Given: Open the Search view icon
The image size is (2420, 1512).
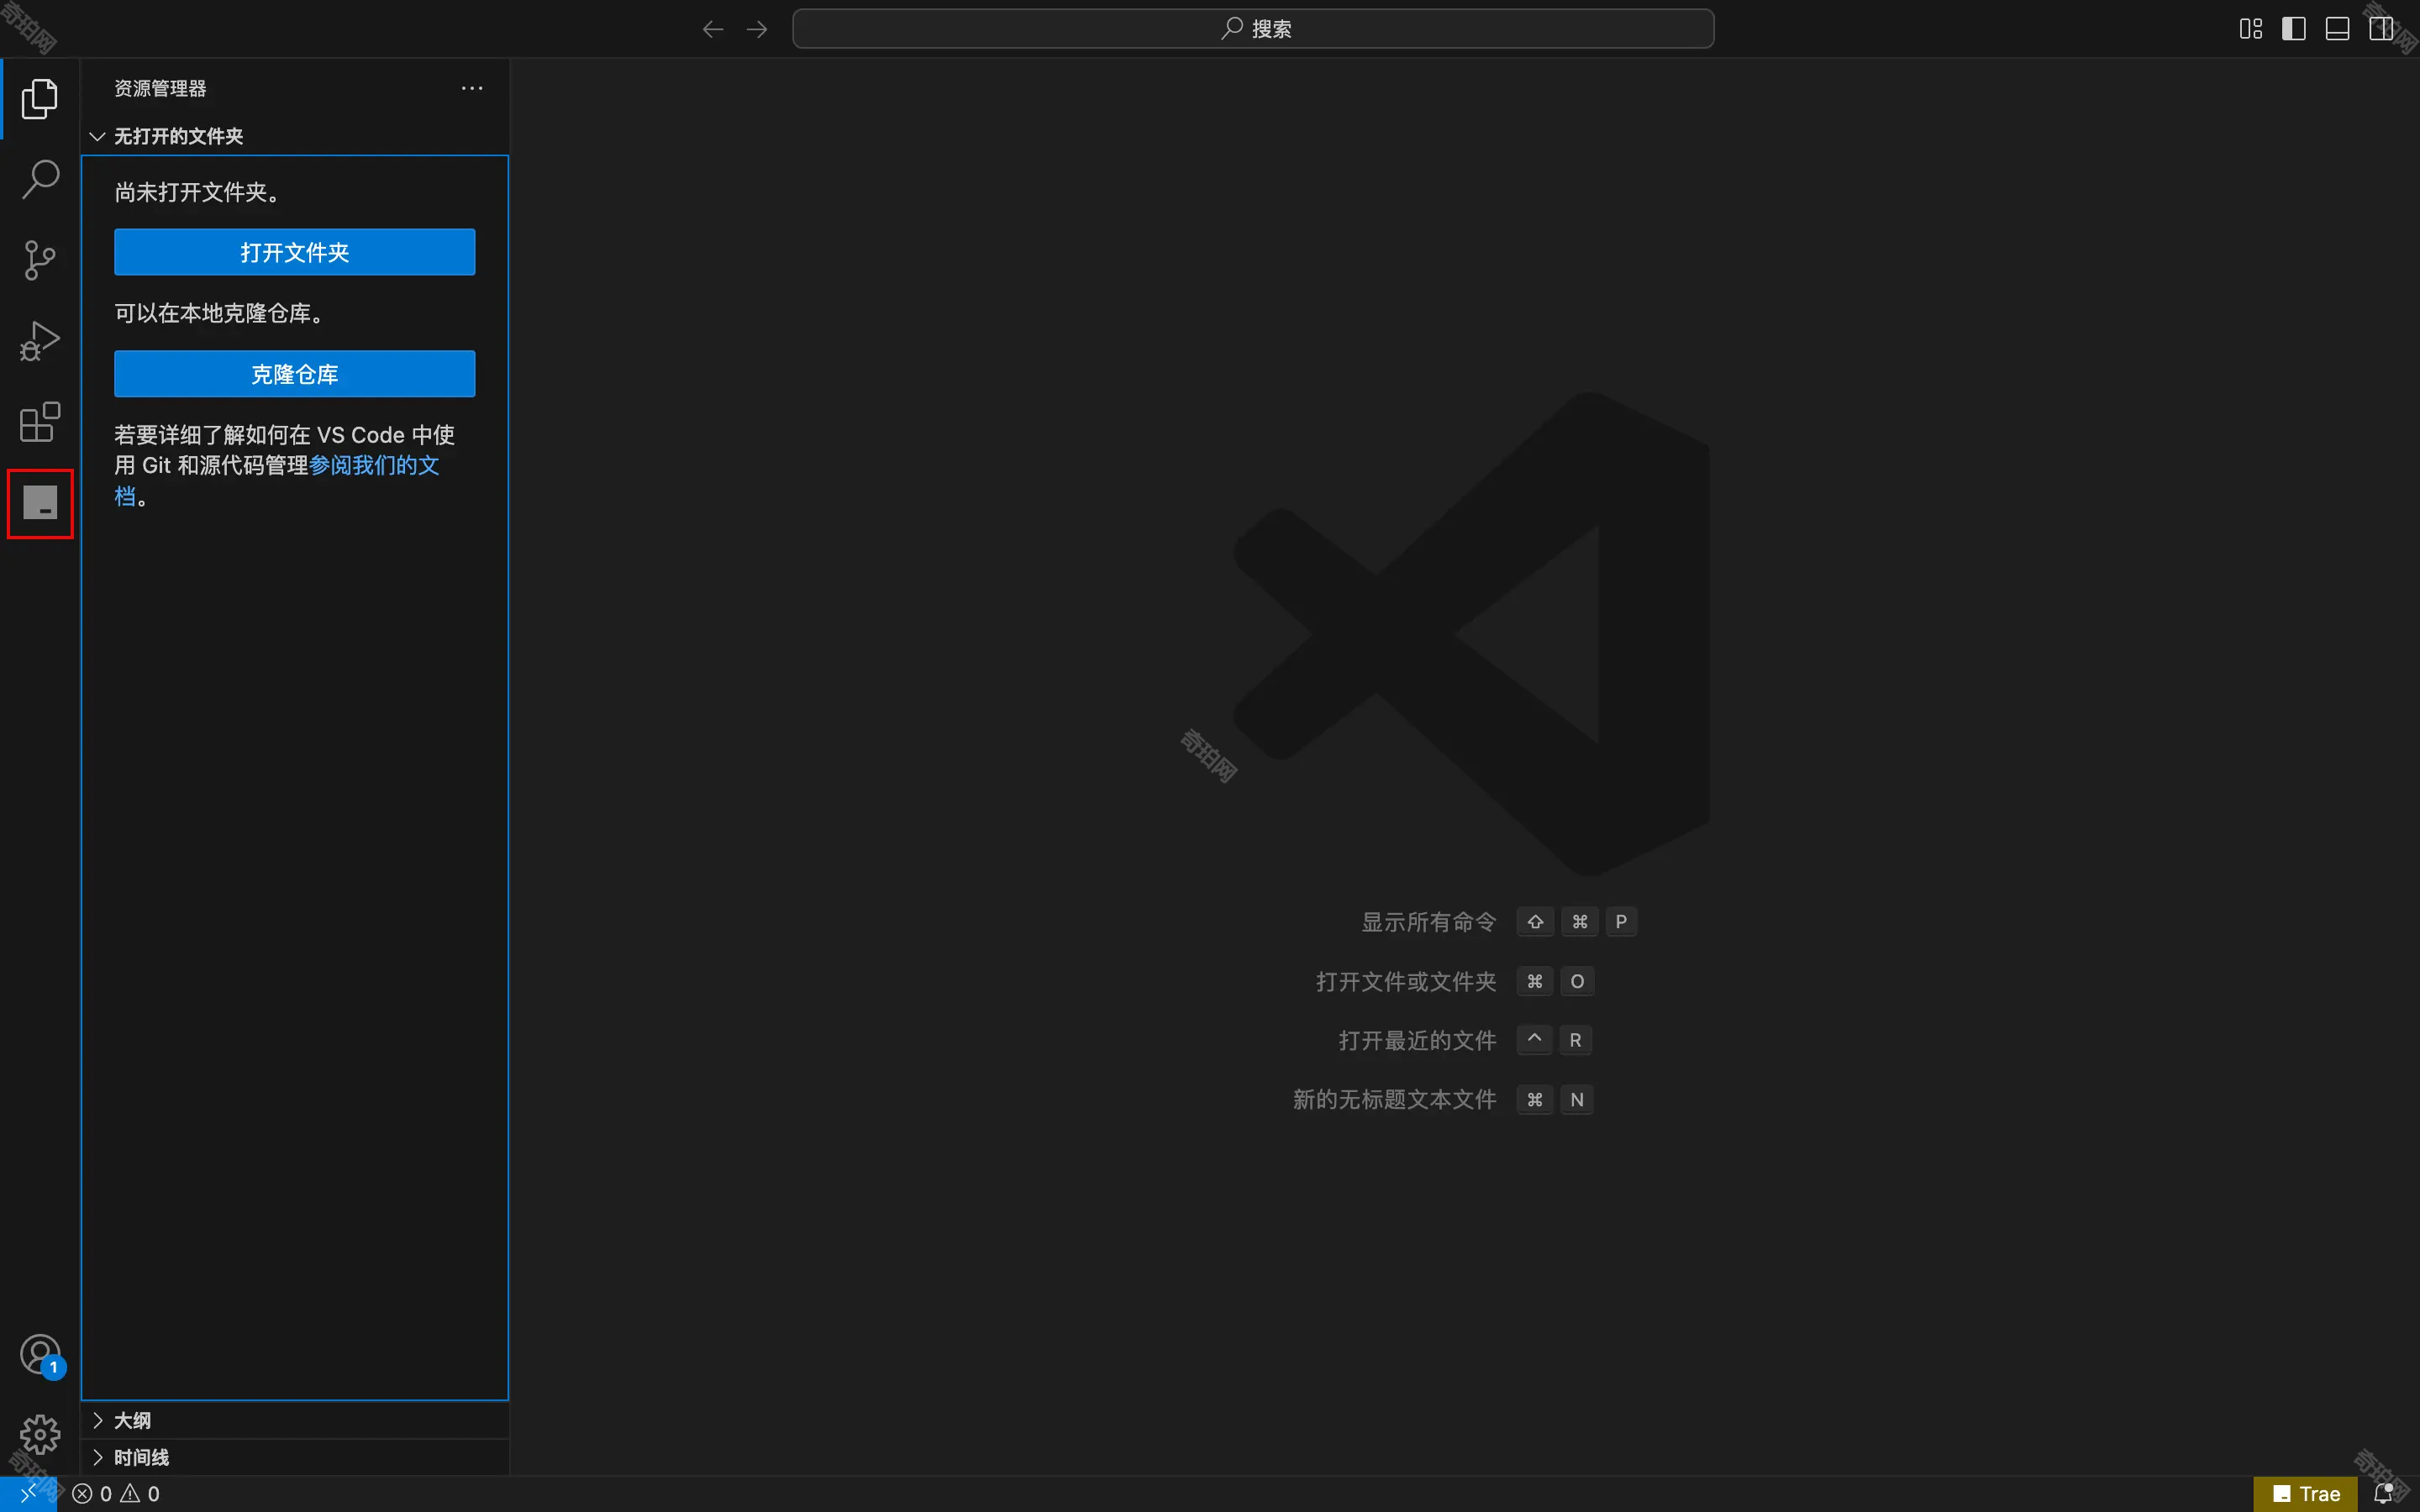Looking at the screenshot, I should point(40,180).
